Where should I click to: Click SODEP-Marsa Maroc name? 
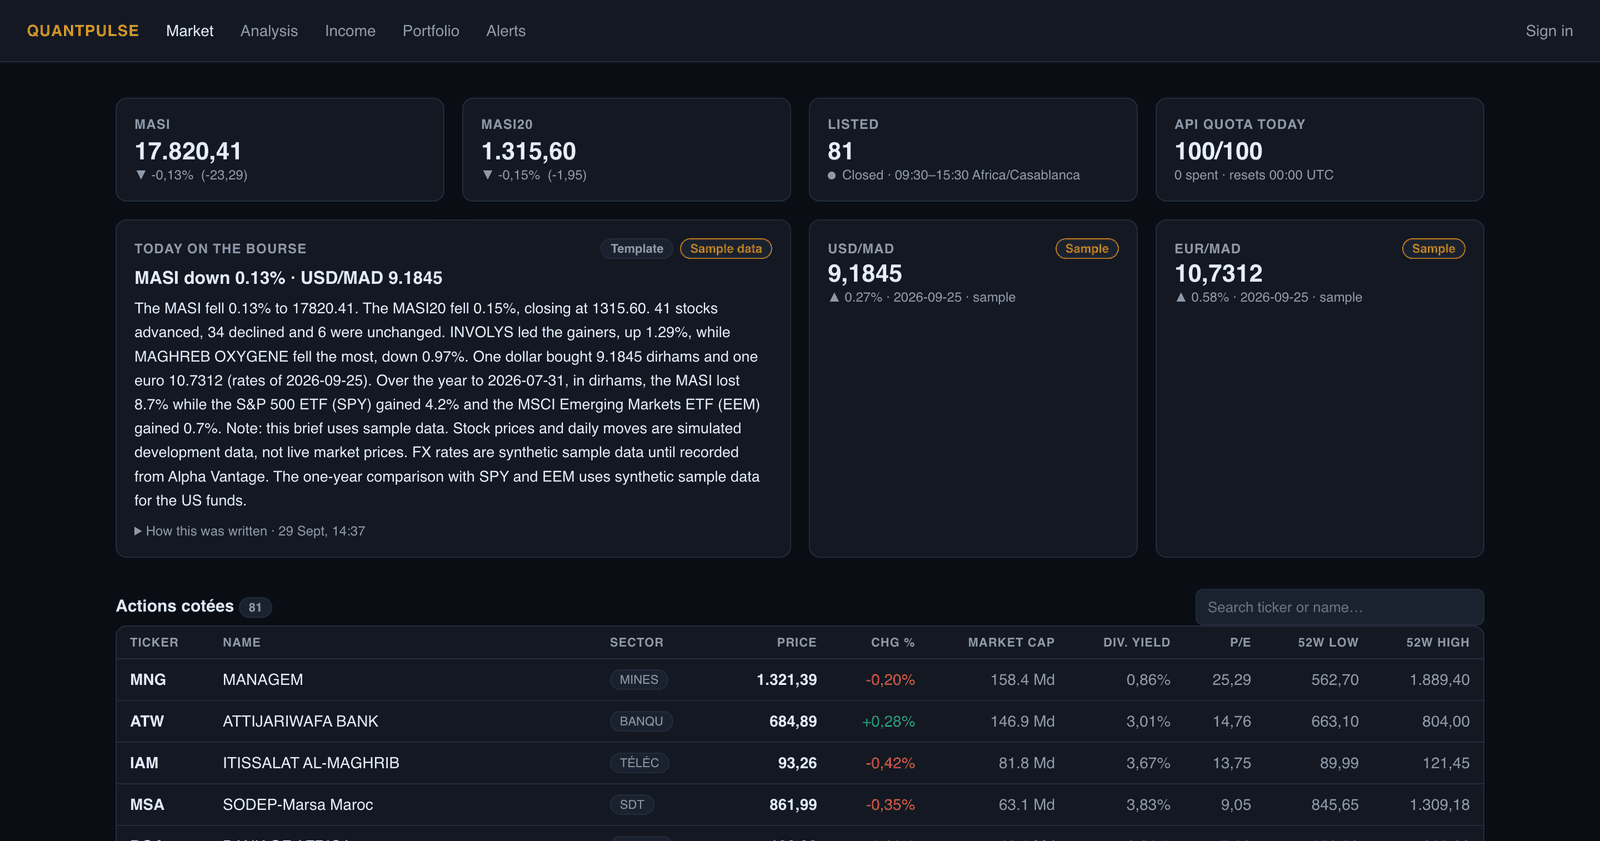tap(298, 805)
